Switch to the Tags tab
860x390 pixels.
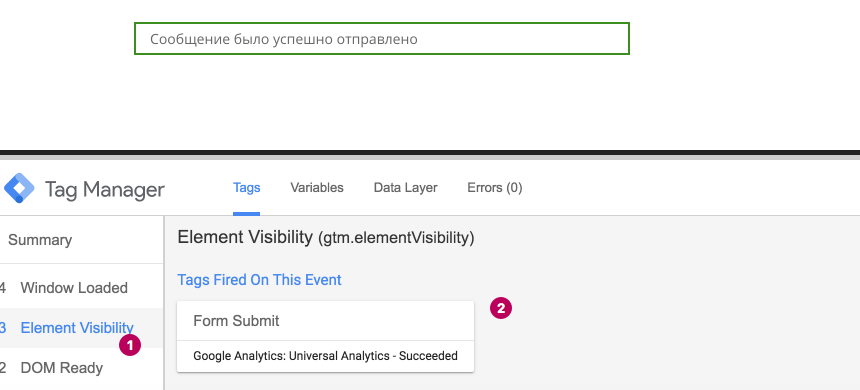click(x=246, y=188)
